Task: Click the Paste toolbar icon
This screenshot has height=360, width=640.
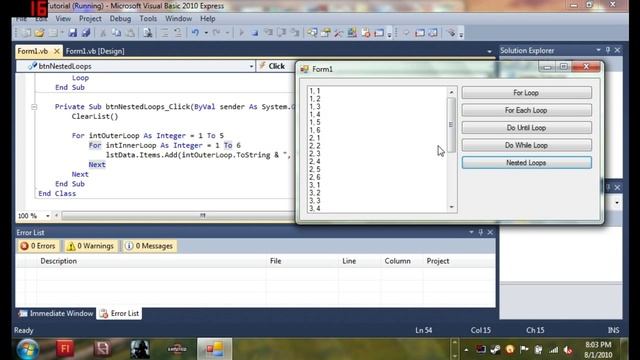Action: [x=130, y=33]
